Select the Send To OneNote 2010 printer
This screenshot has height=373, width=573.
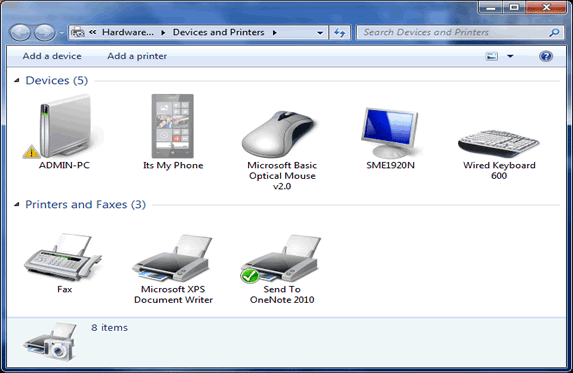click(281, 258)
